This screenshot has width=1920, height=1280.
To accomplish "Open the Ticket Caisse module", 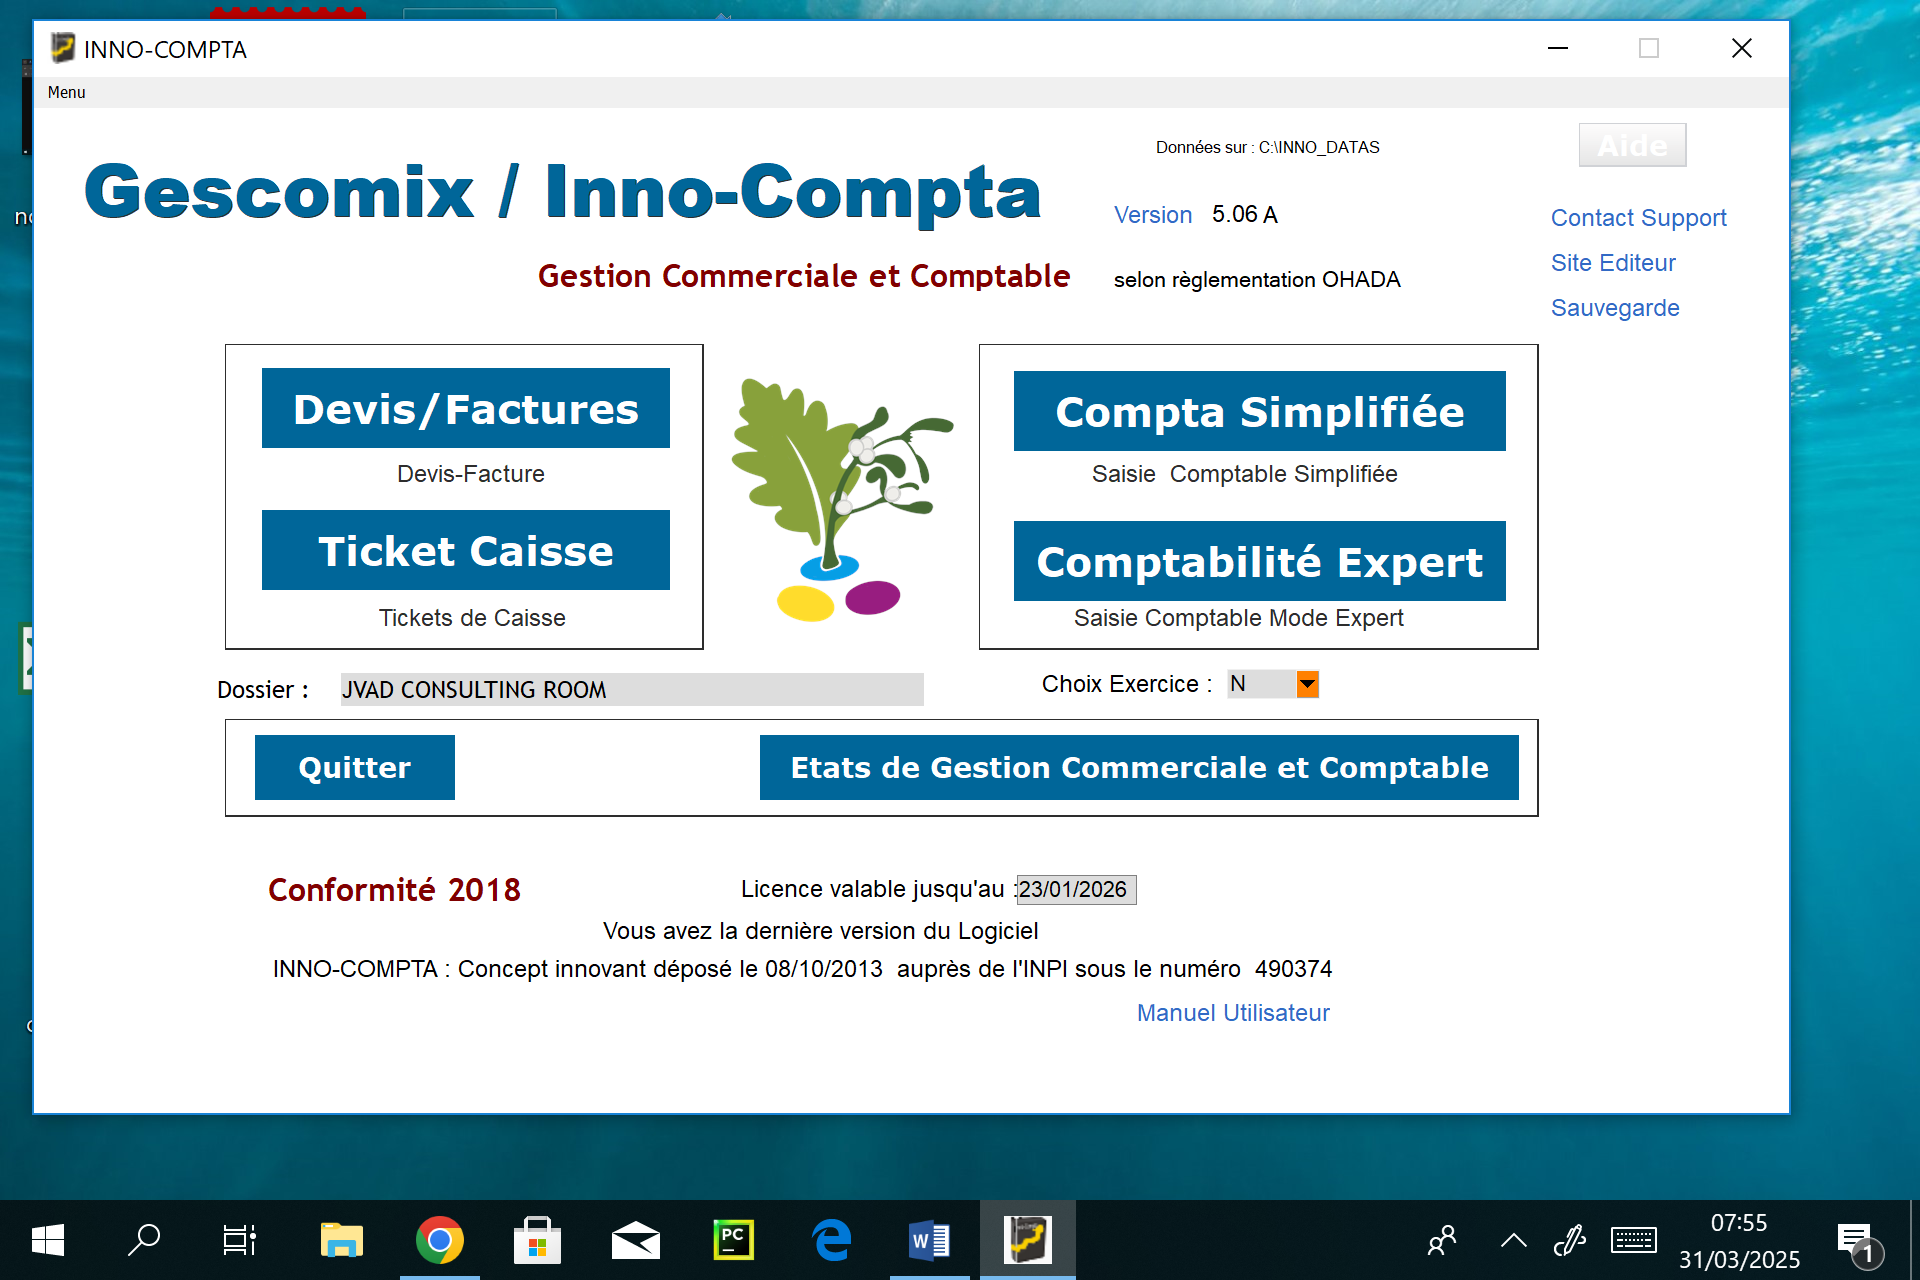I will (x=465, y=550).
